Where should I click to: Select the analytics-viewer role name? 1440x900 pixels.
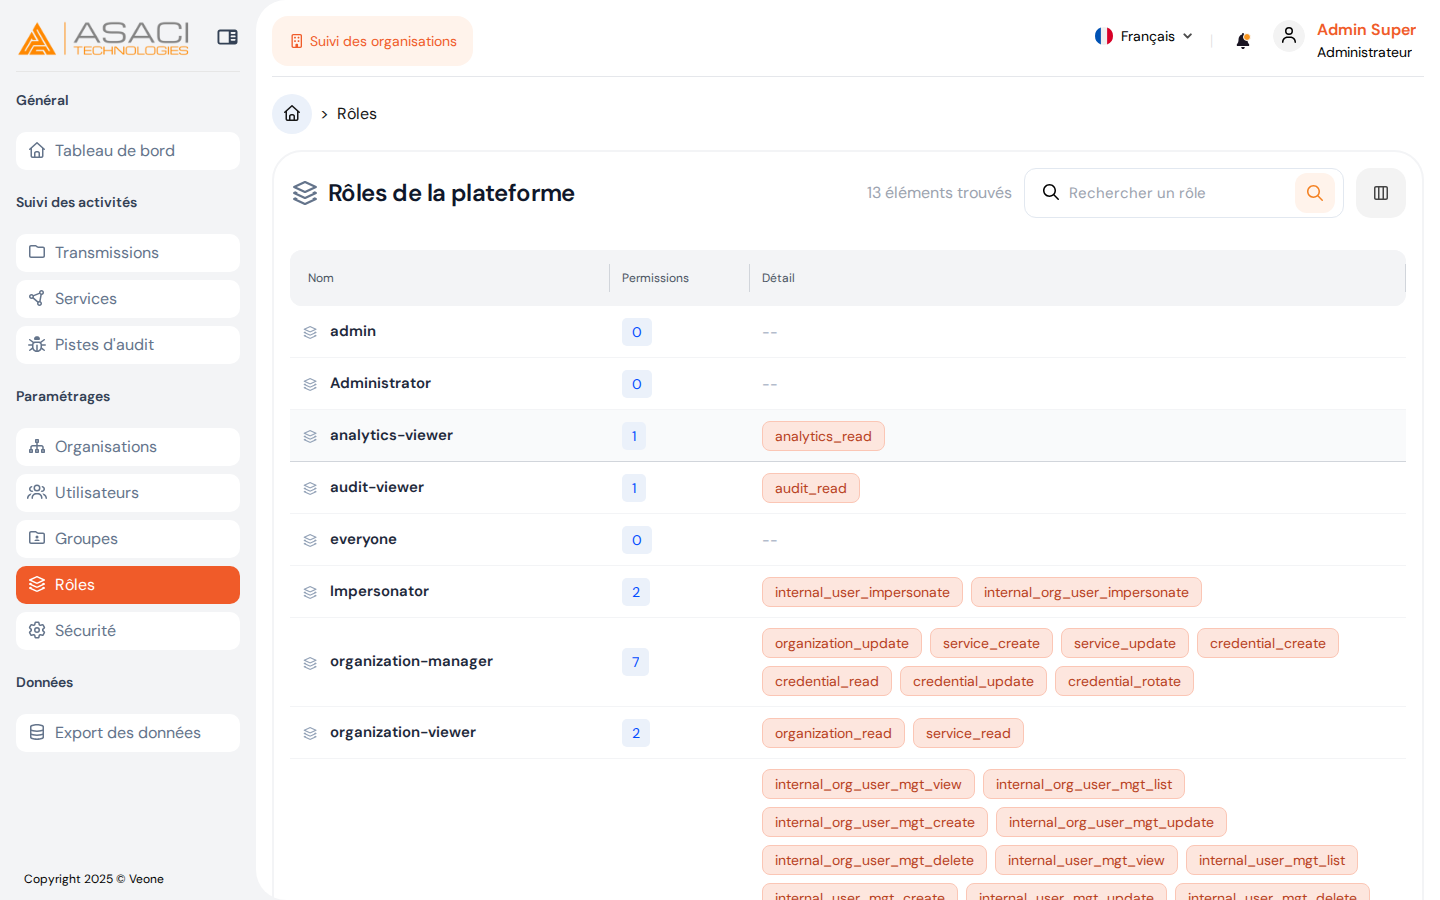(x=391, y=435)
